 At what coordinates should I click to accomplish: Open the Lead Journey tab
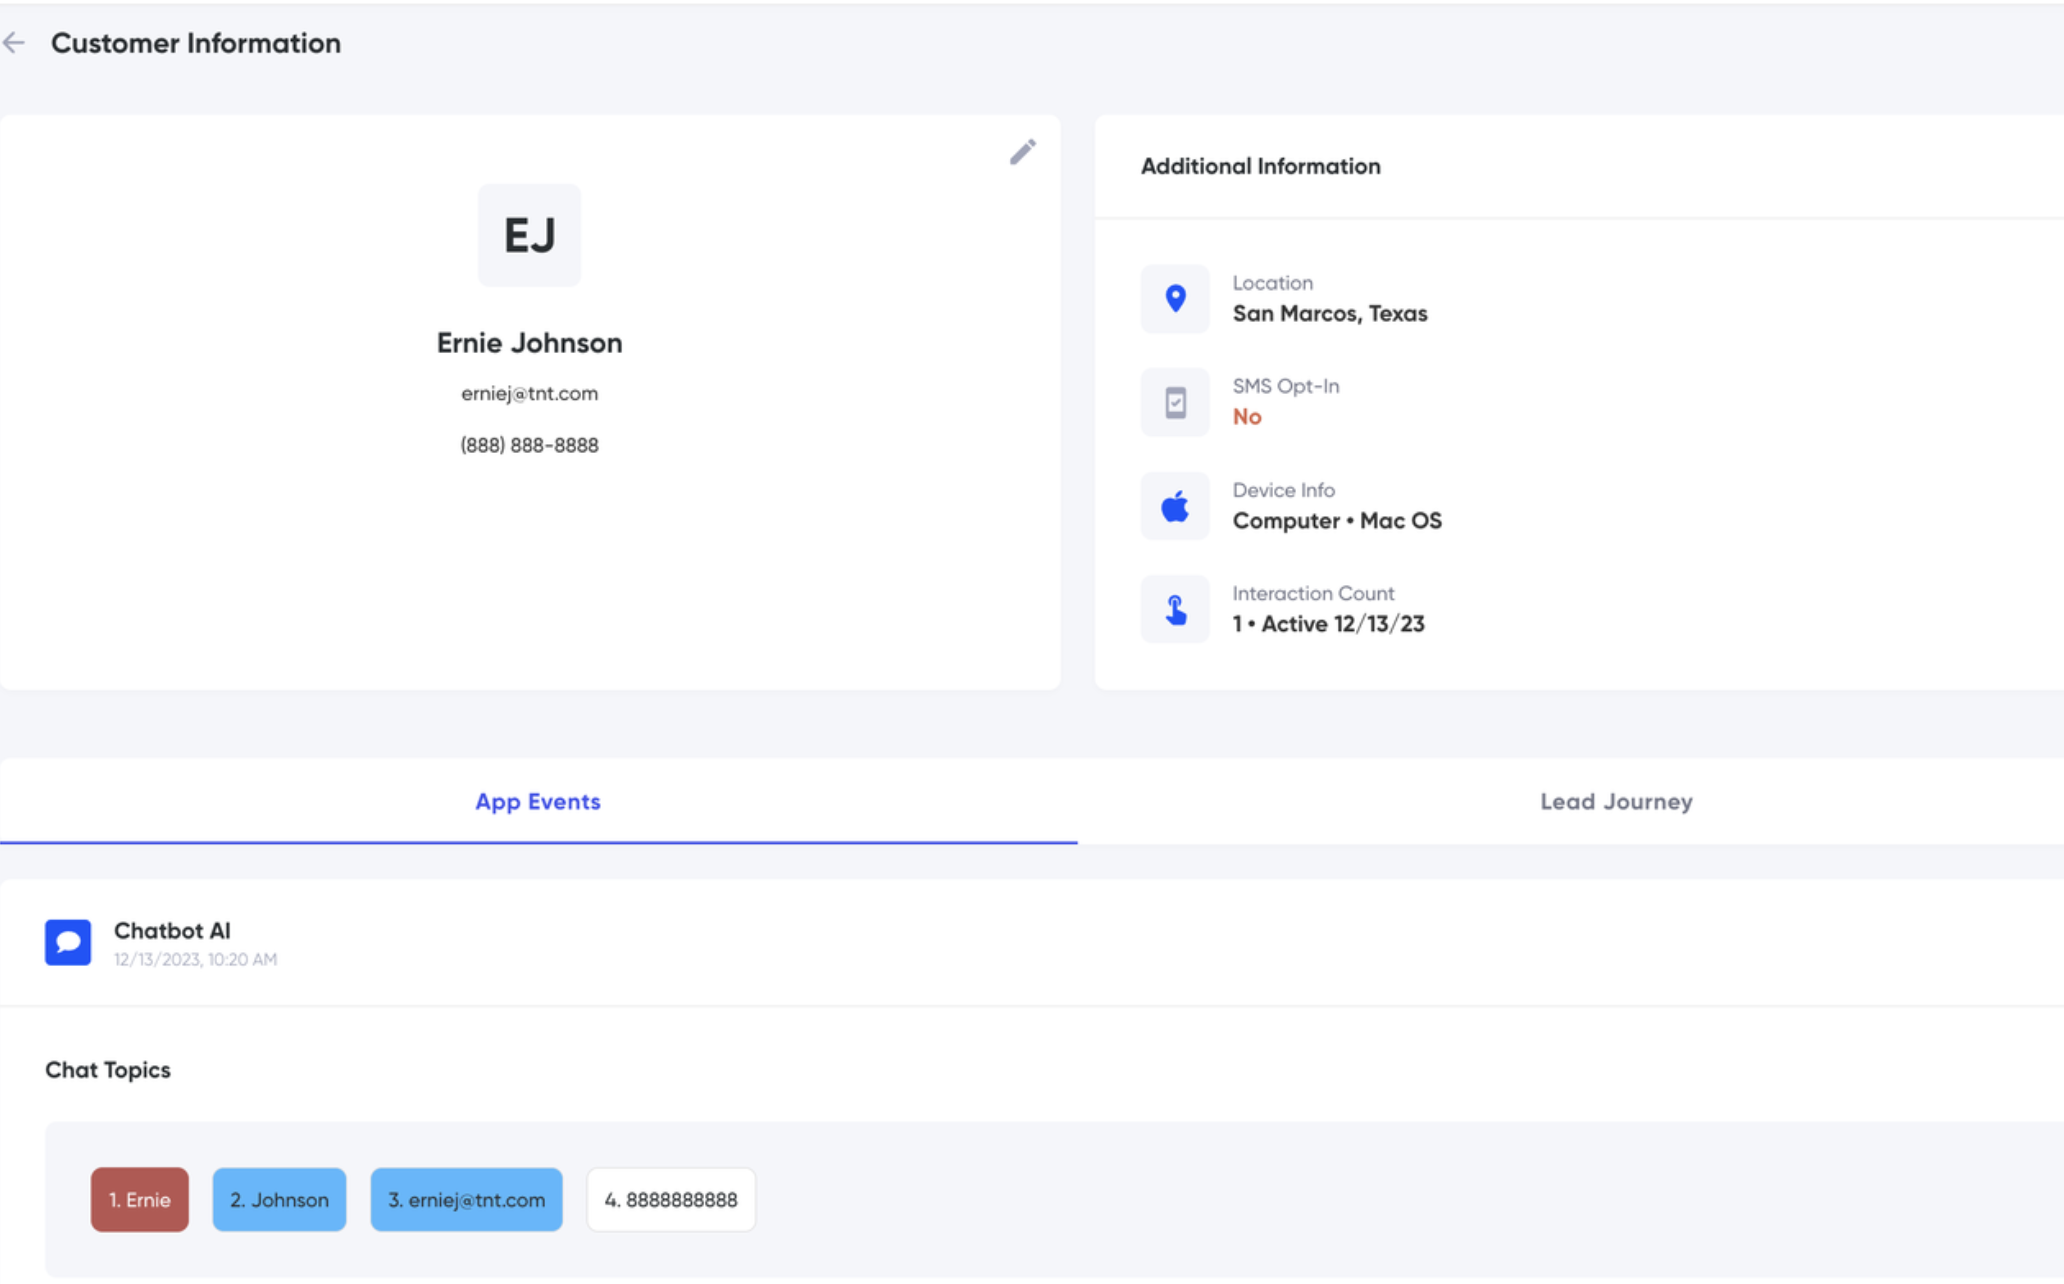tap(1616, 801)
